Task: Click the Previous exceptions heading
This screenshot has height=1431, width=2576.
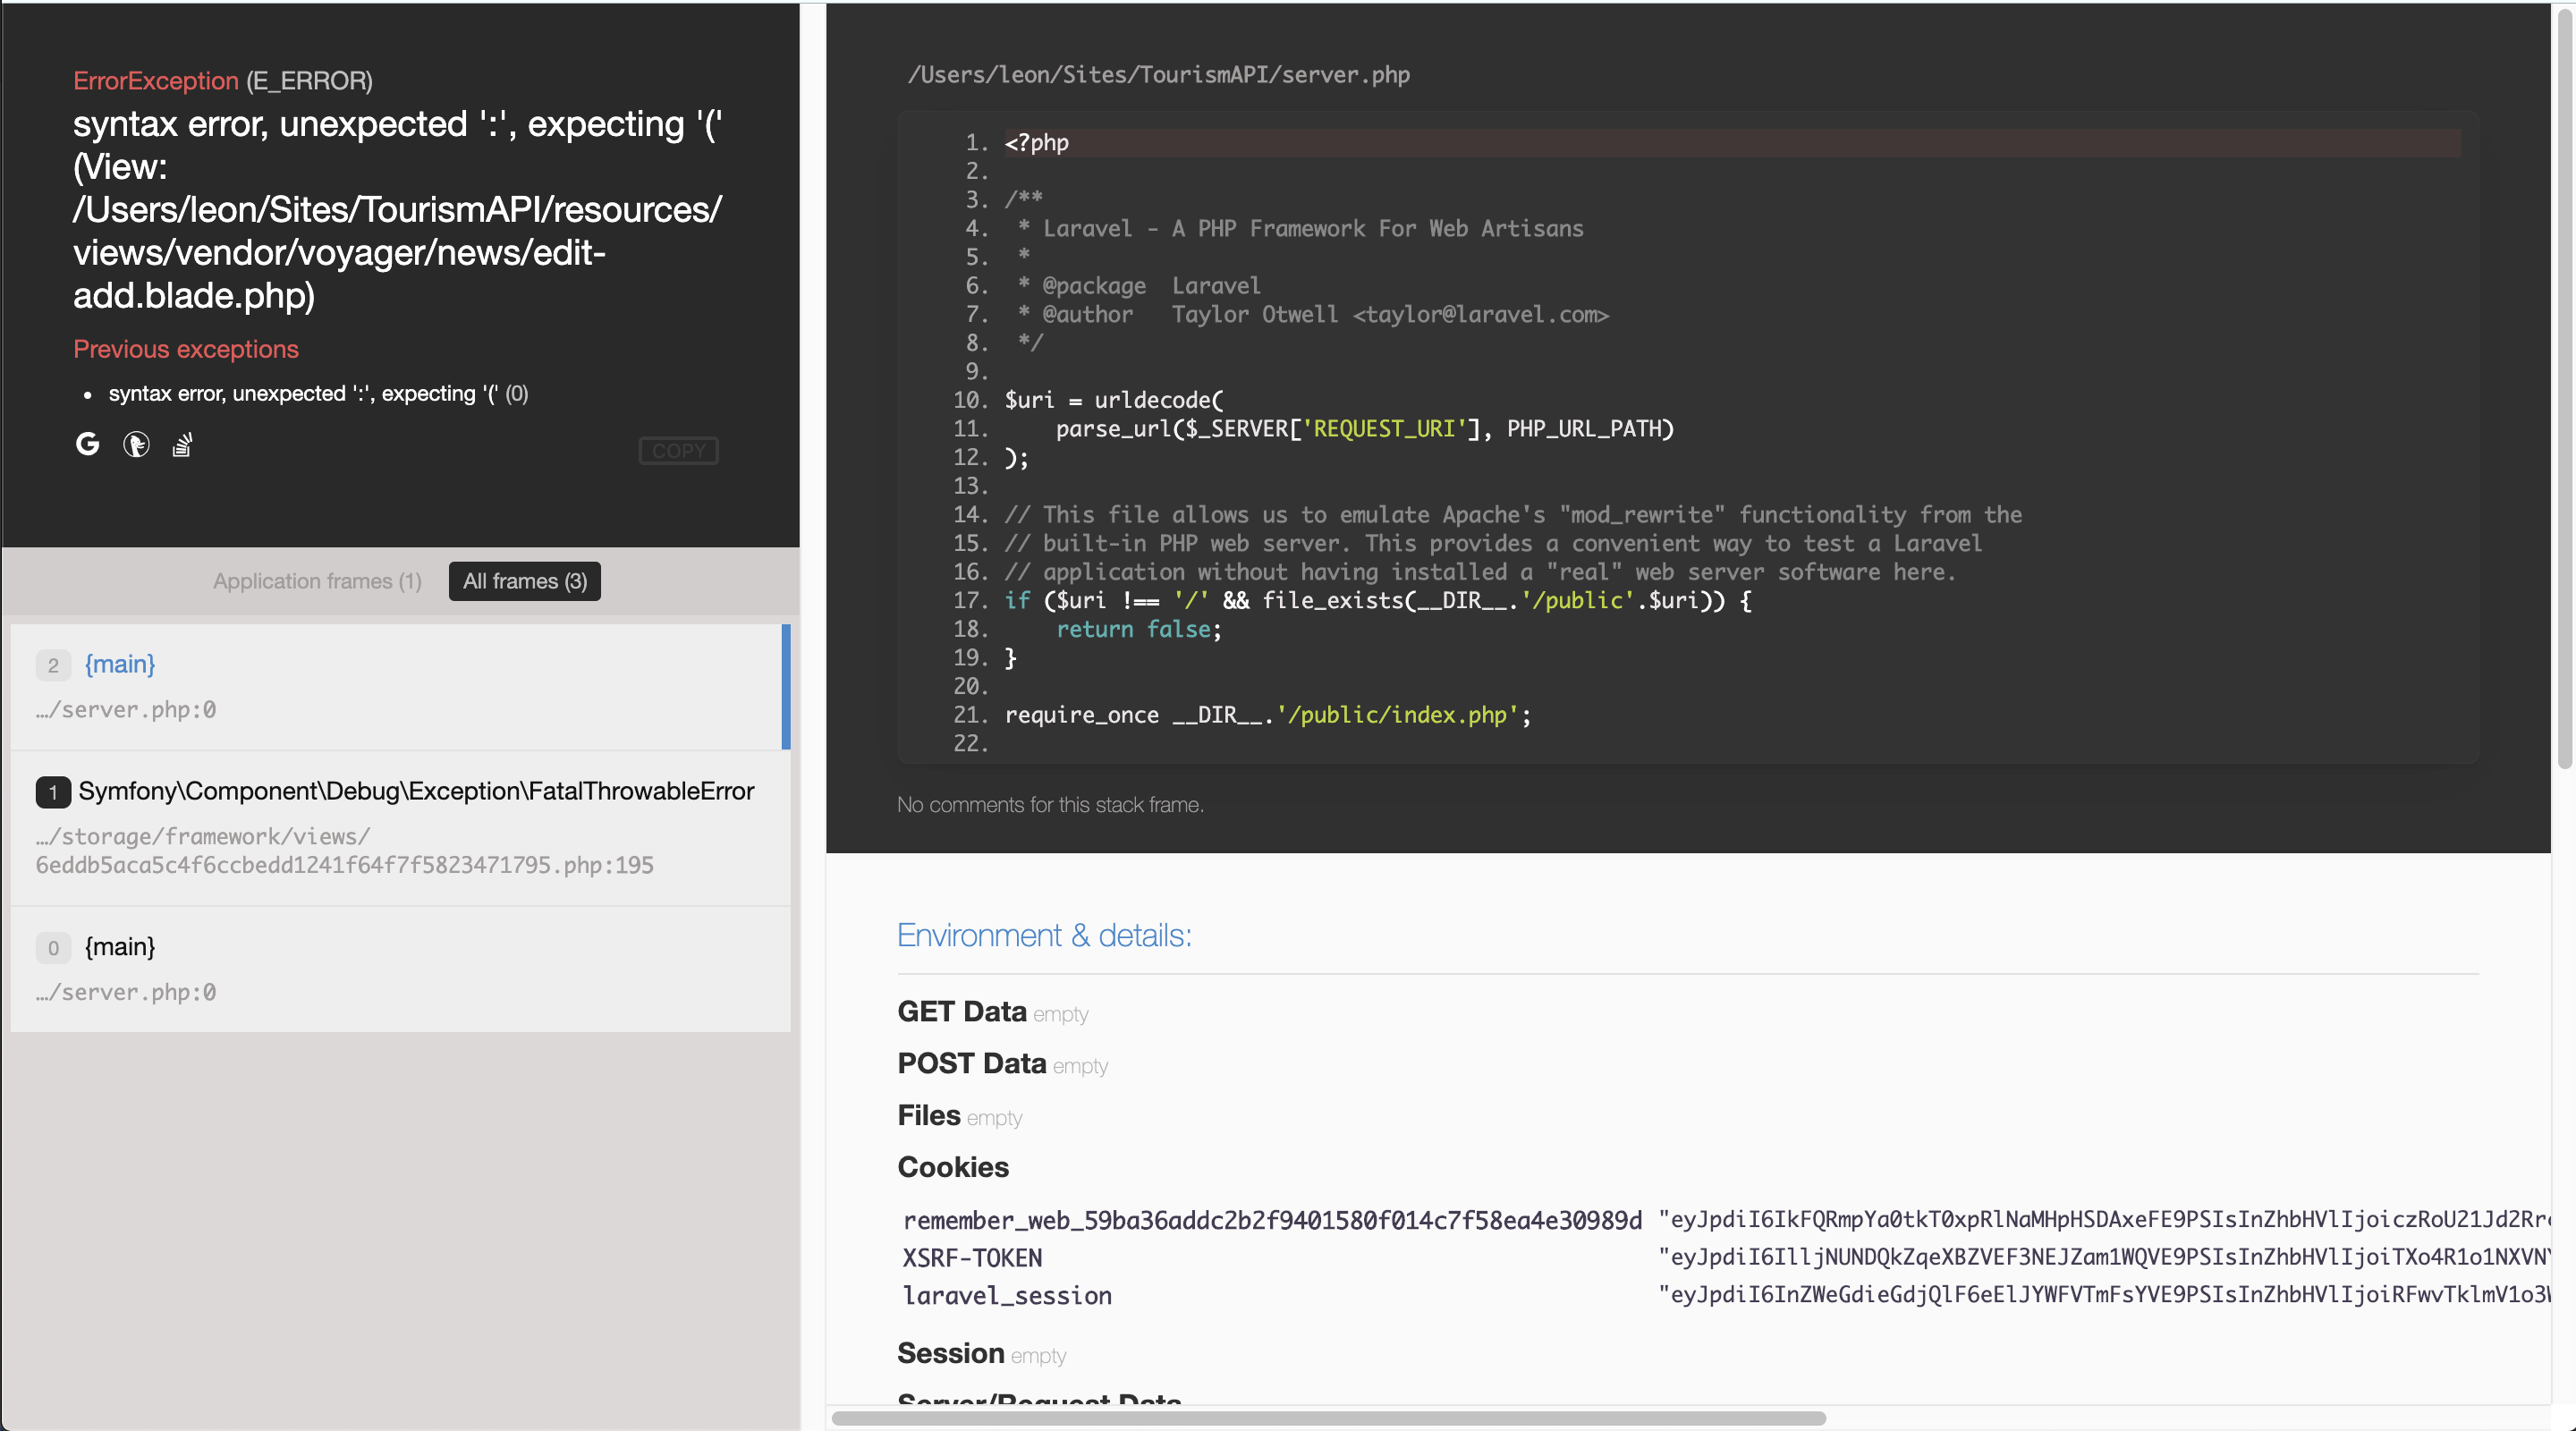Action: point(185,349)
